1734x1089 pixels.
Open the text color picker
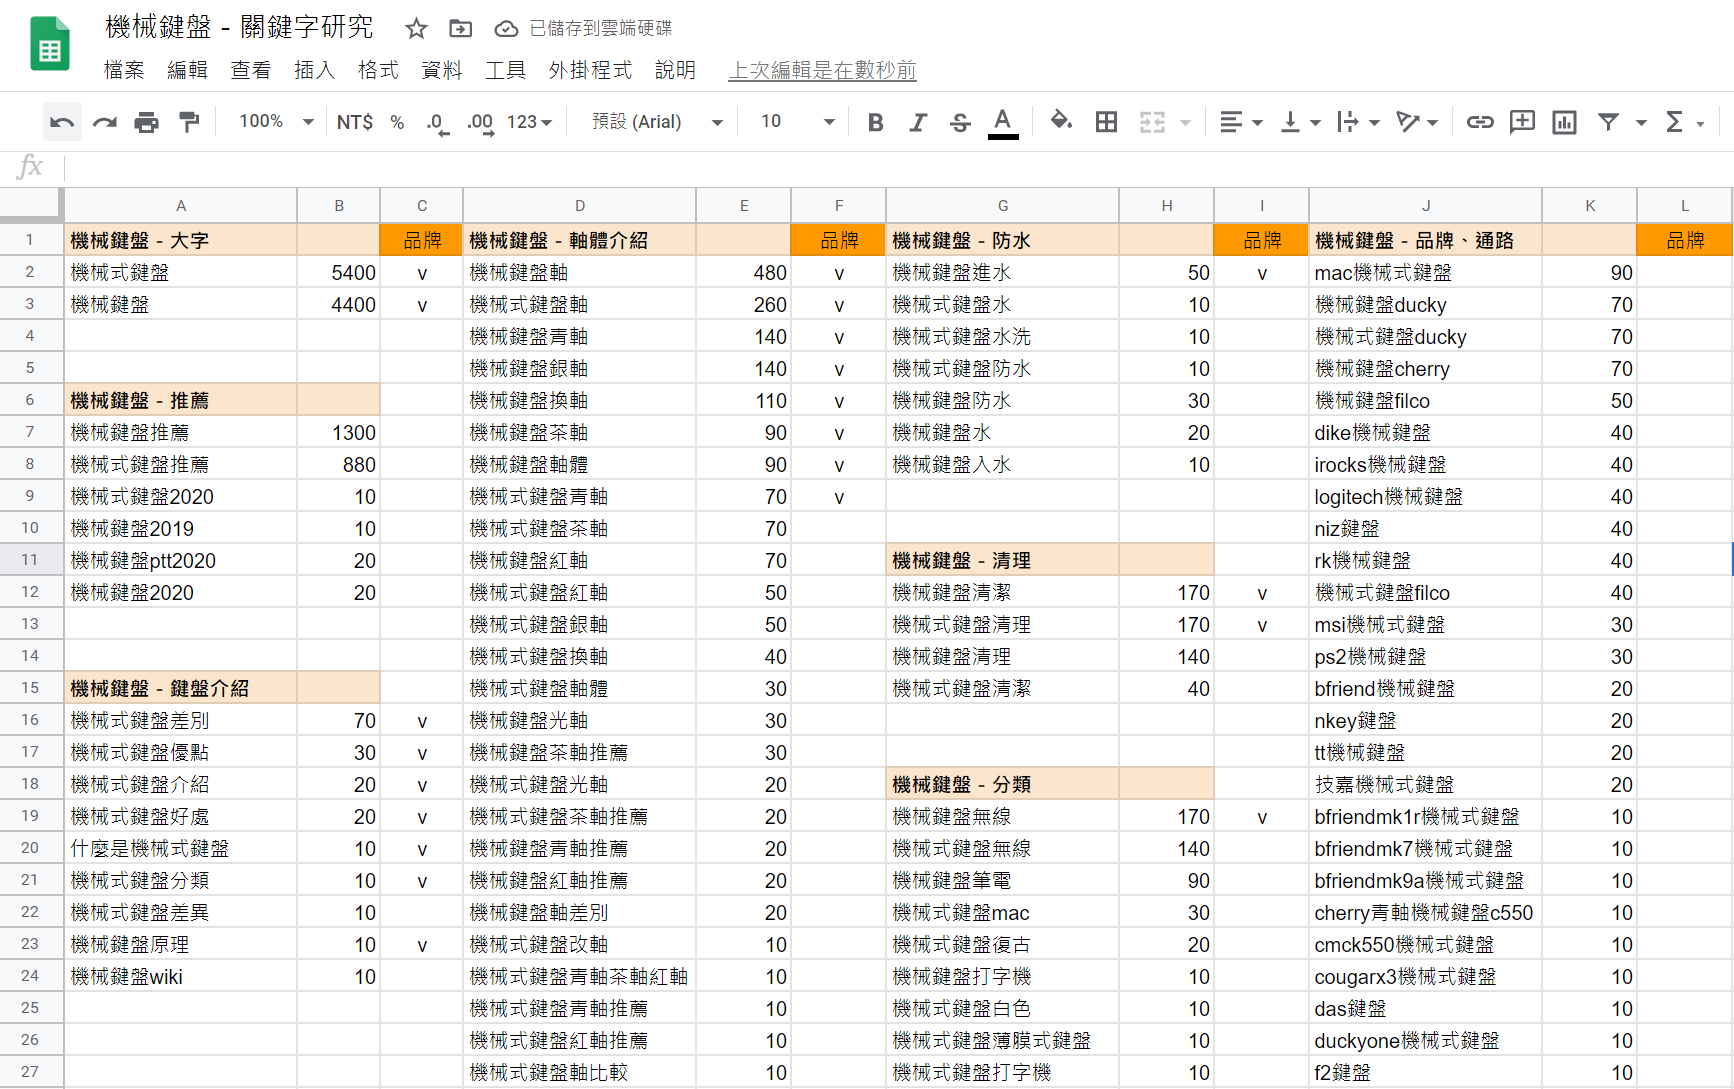click(x=1002, y=122)
